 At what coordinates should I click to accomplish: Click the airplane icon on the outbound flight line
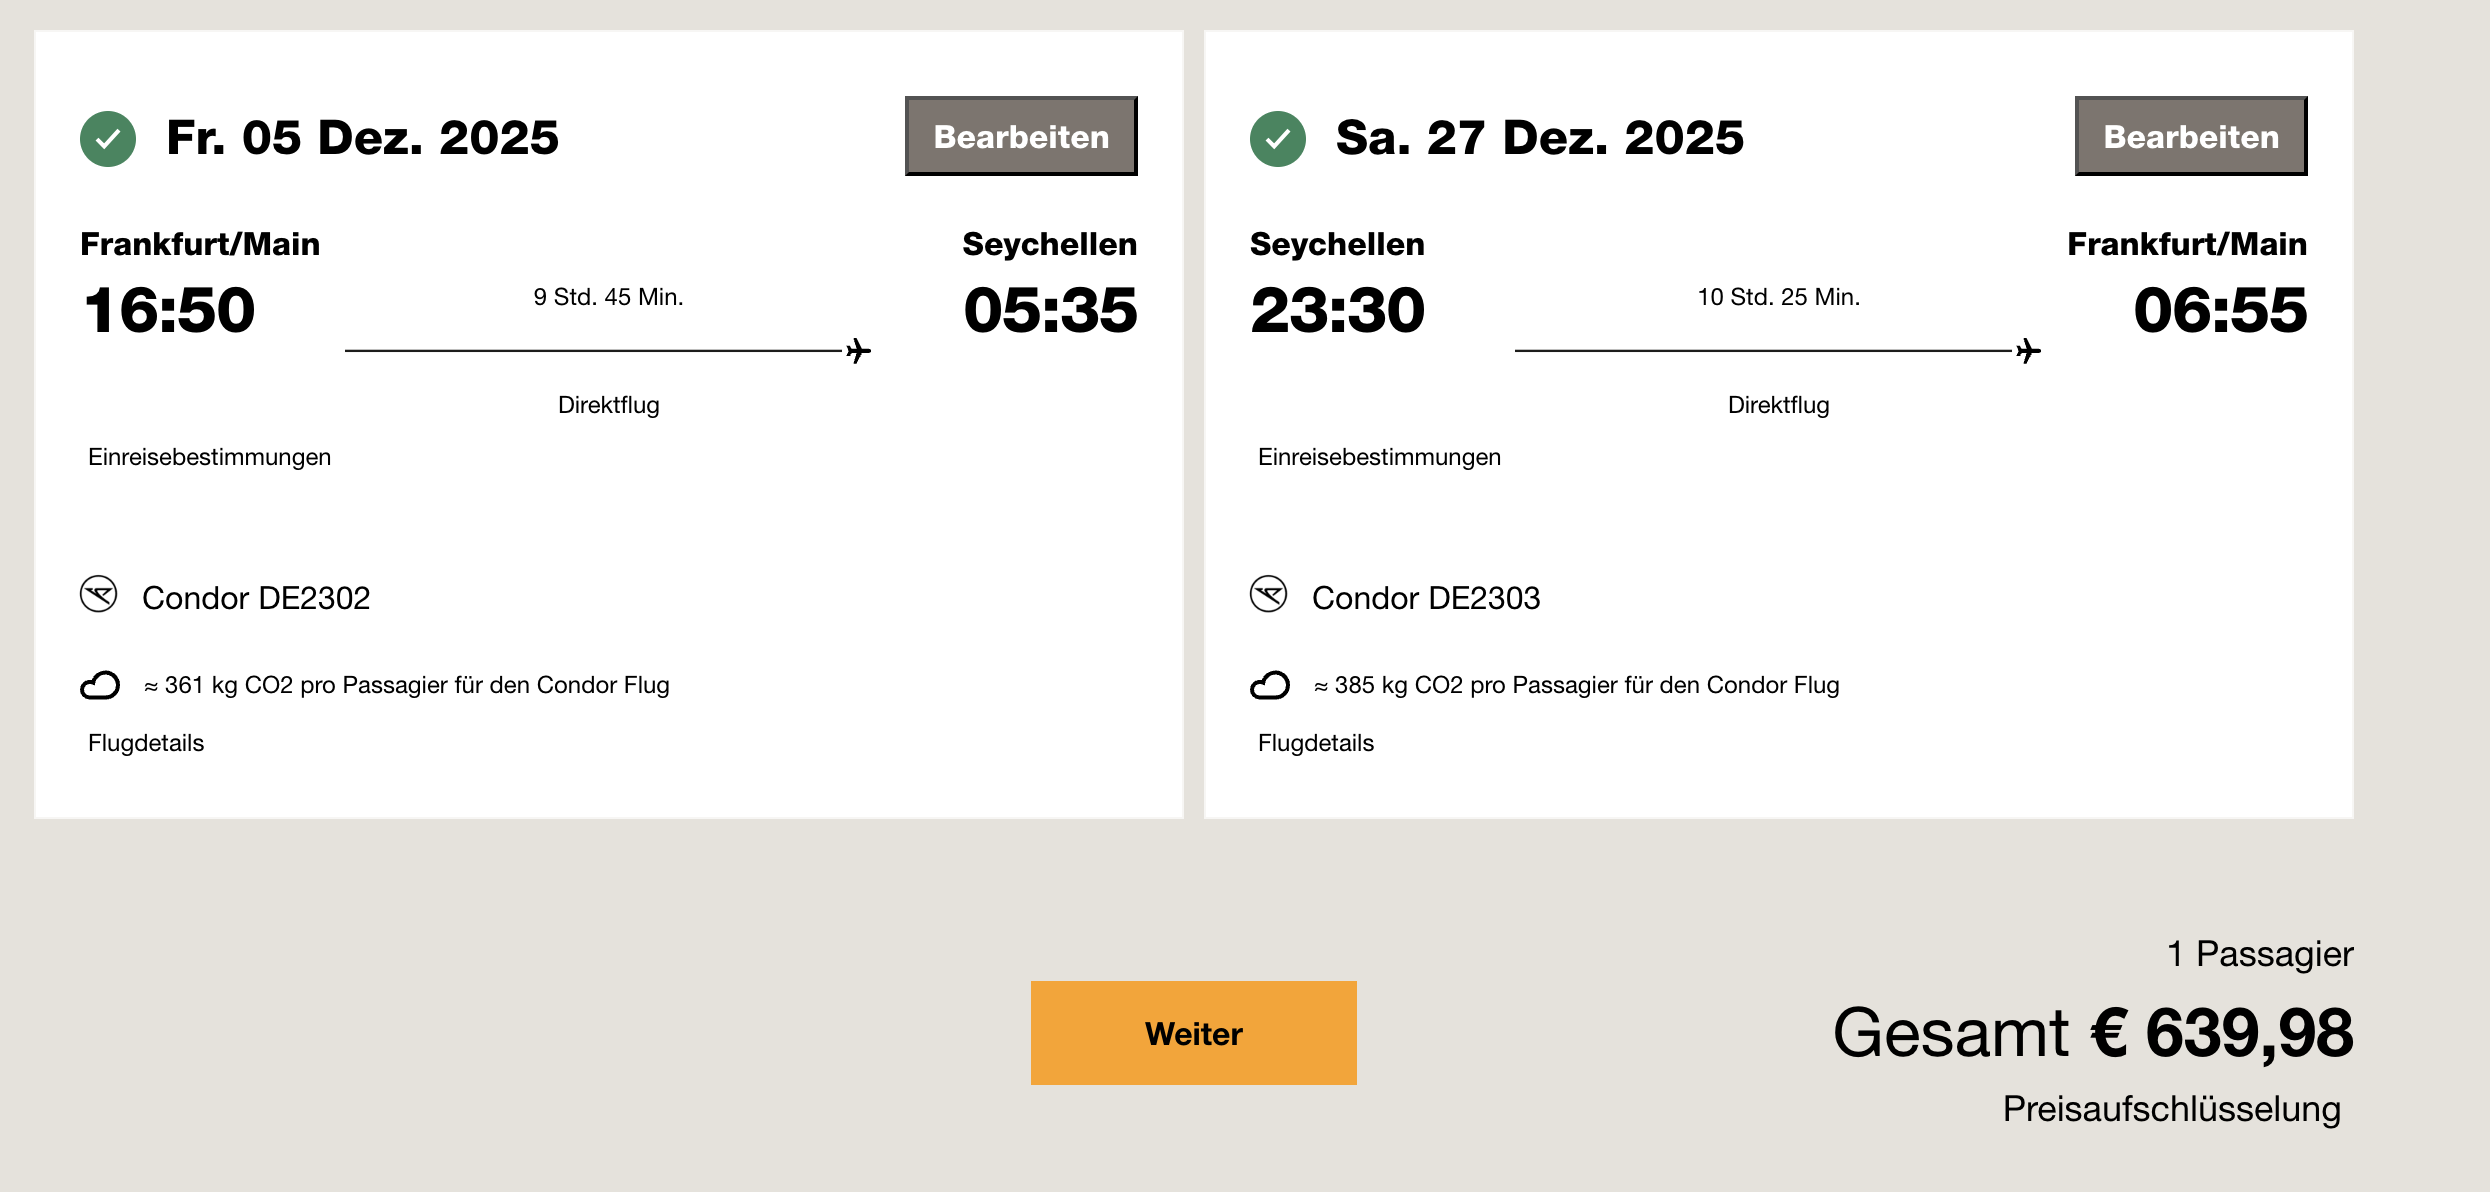click(858, 351)
